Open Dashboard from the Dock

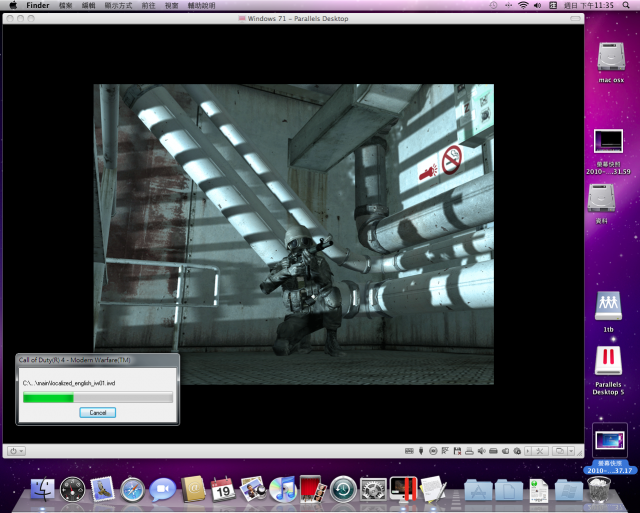tap(73, 489)
